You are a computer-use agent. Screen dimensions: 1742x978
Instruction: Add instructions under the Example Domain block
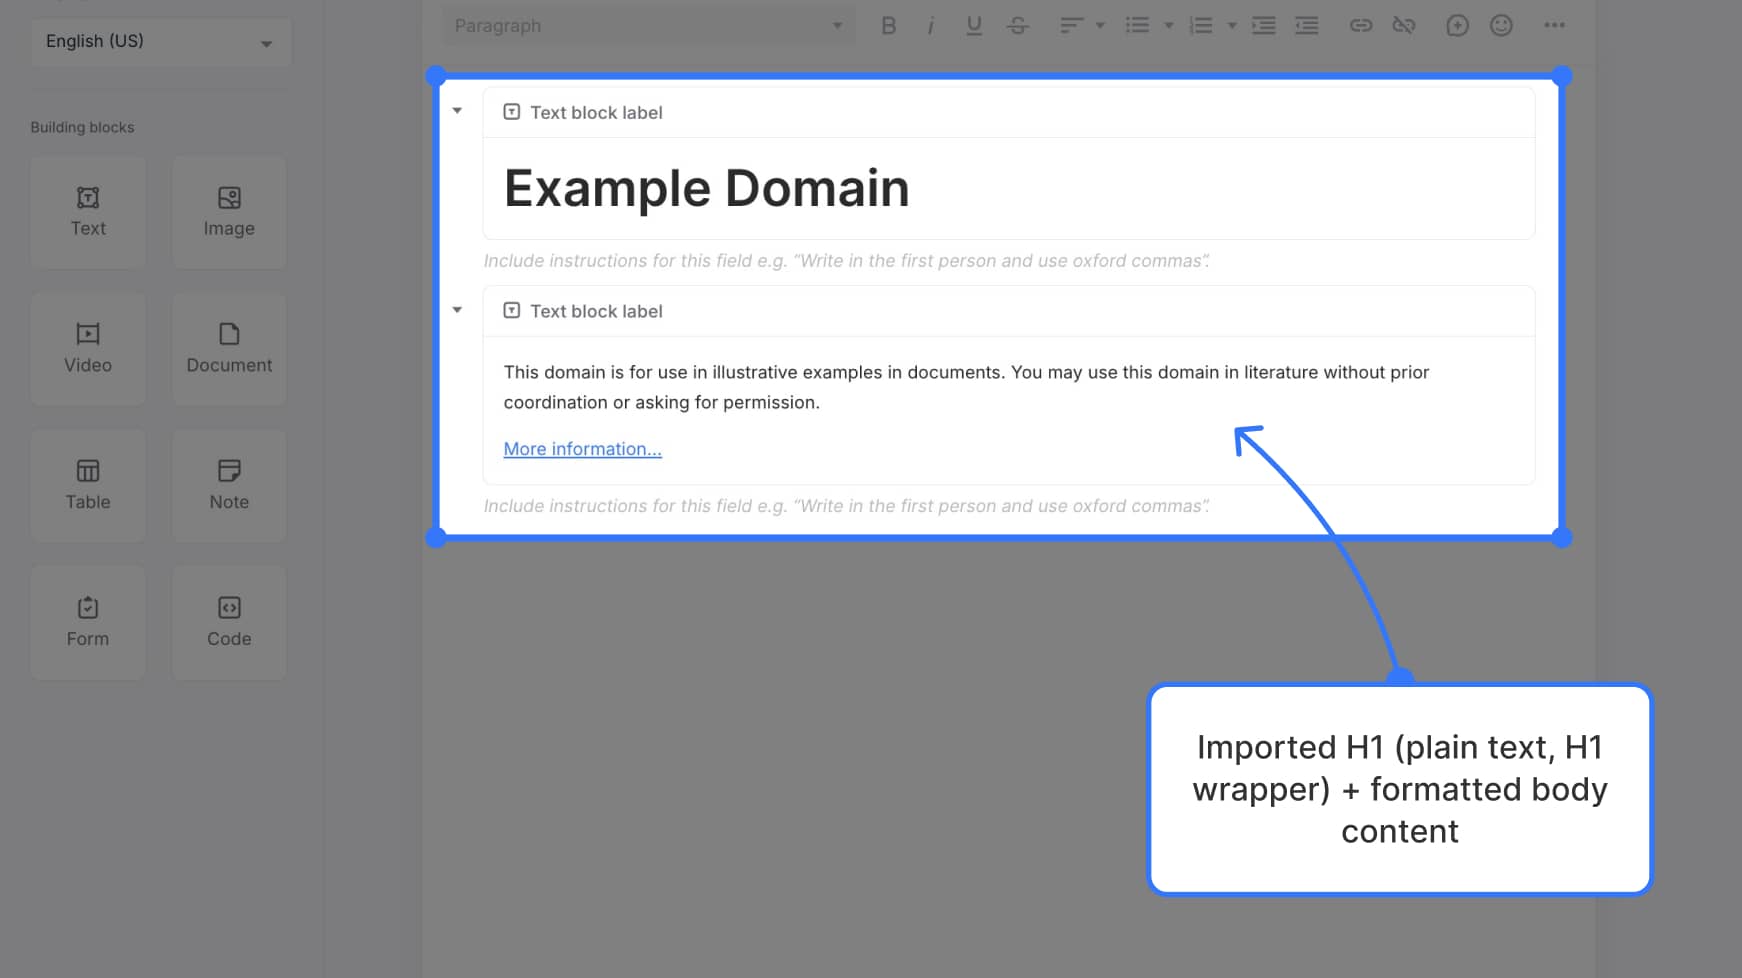(x=846, y=261)
